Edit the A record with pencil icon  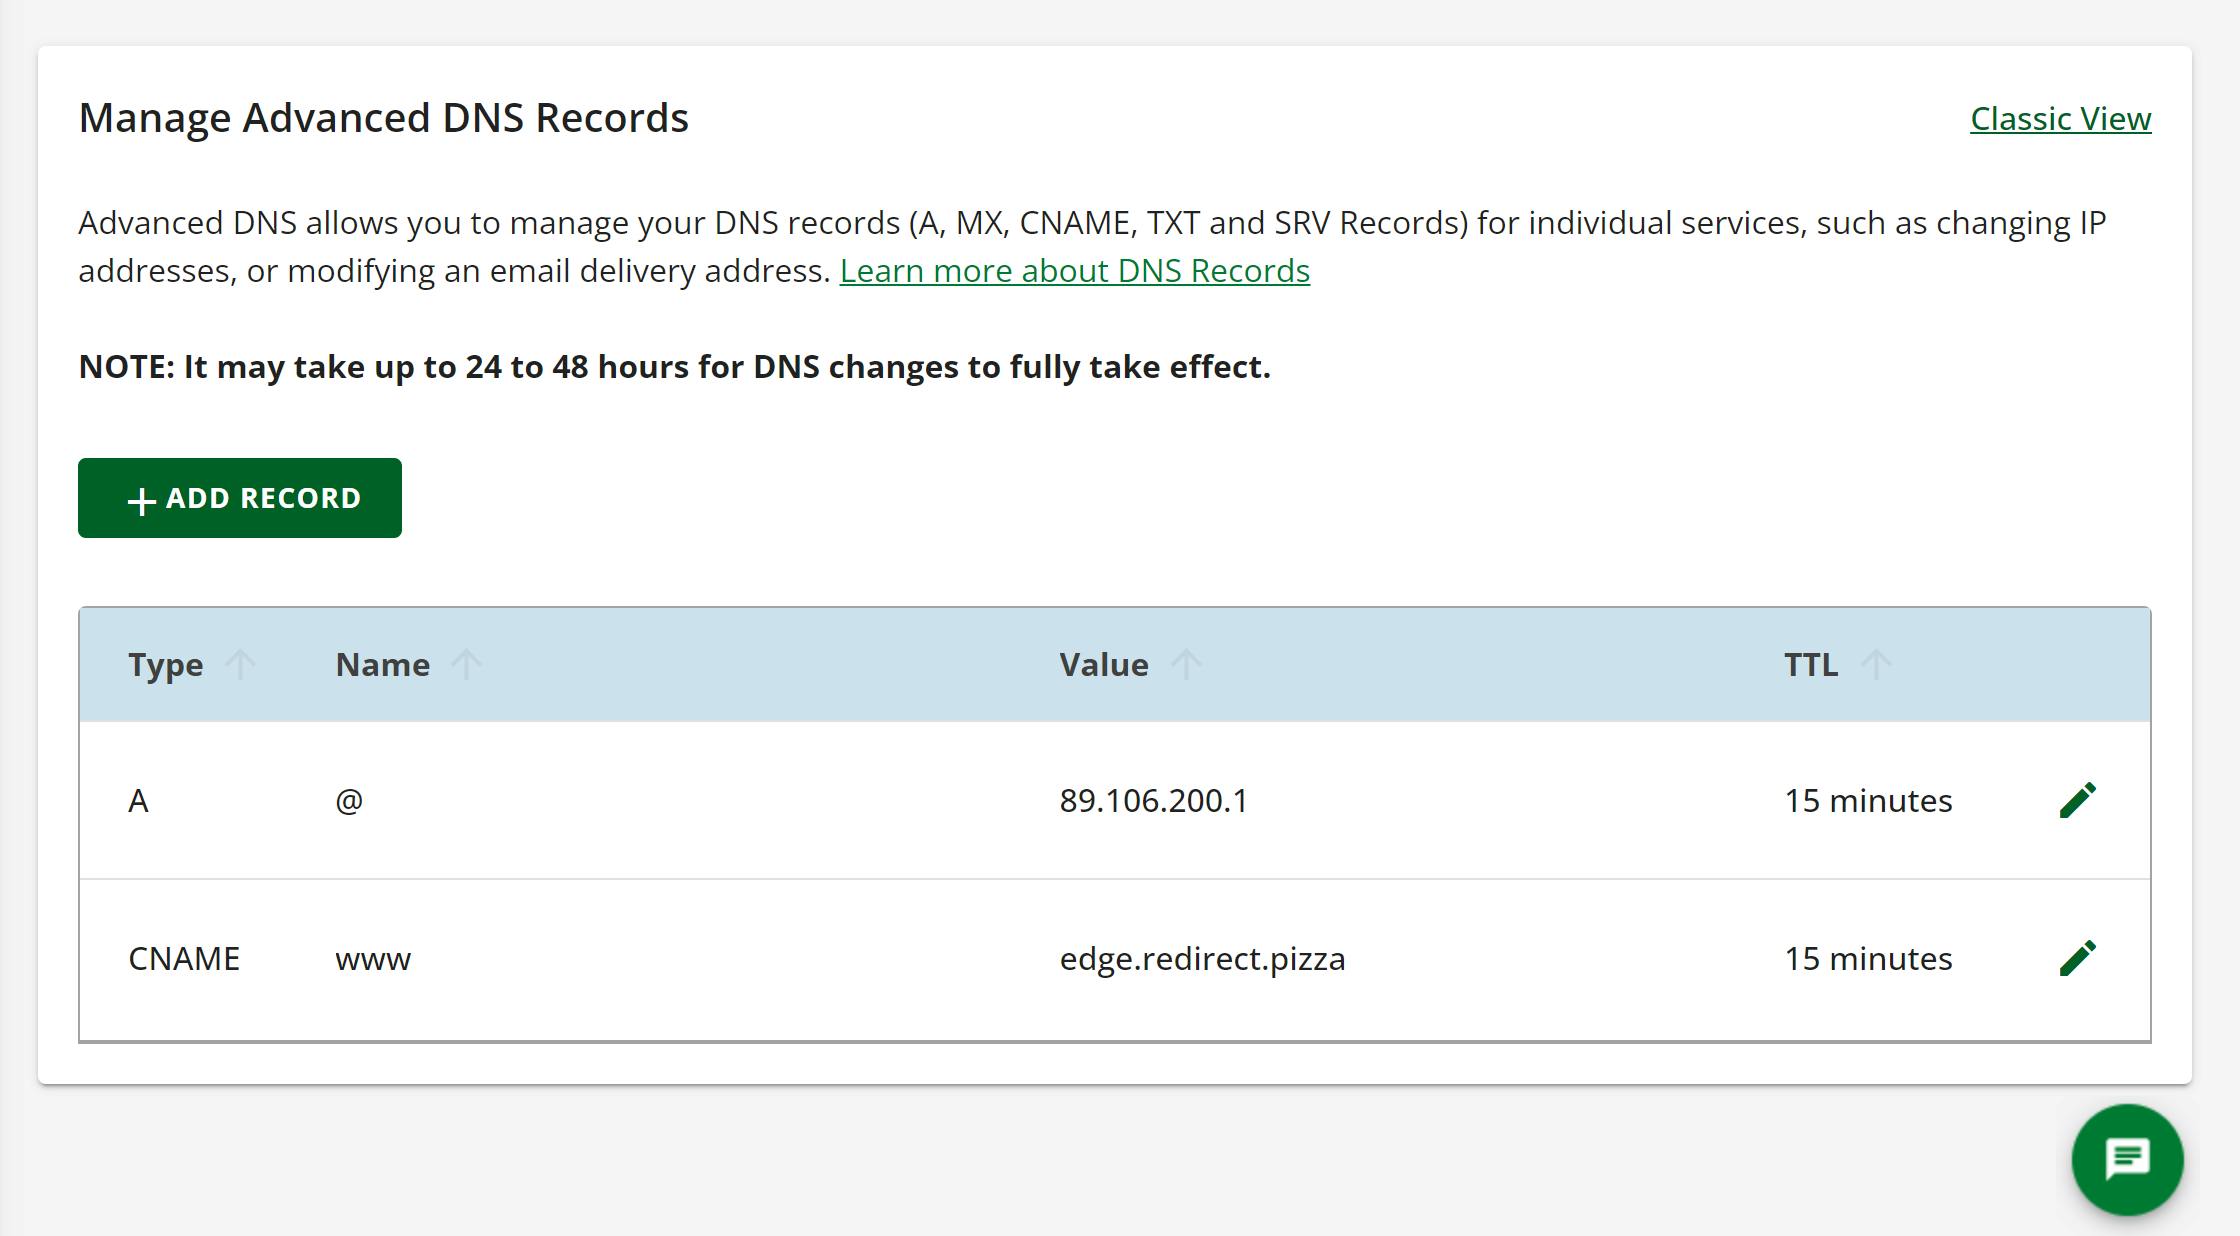2077,800
